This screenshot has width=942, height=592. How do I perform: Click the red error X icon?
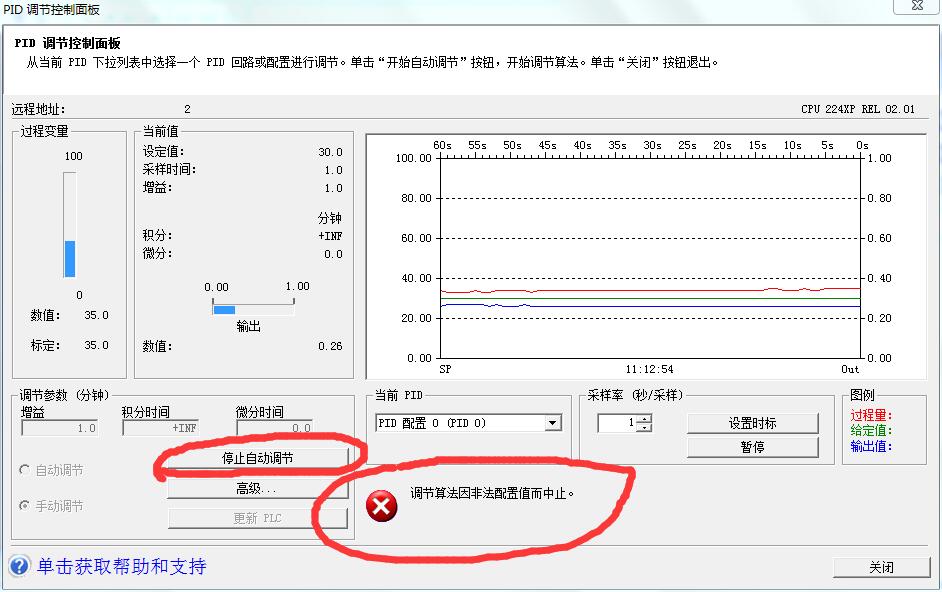click(x=381, y=505)
